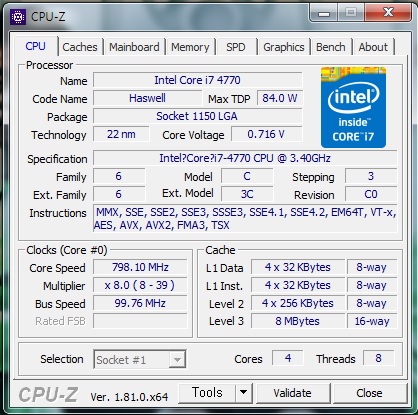The height and width of the screenshot is (415, 418).
Task: Show the About tab
Action: 373,47
